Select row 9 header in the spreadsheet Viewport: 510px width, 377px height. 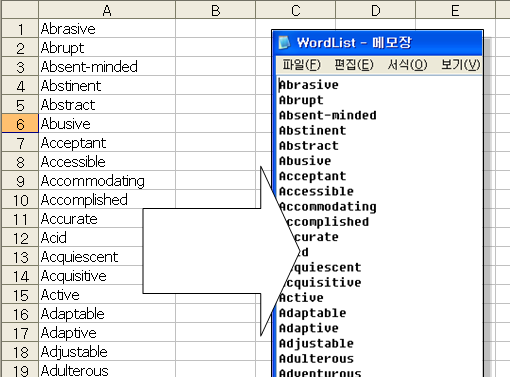click(20, 180)
